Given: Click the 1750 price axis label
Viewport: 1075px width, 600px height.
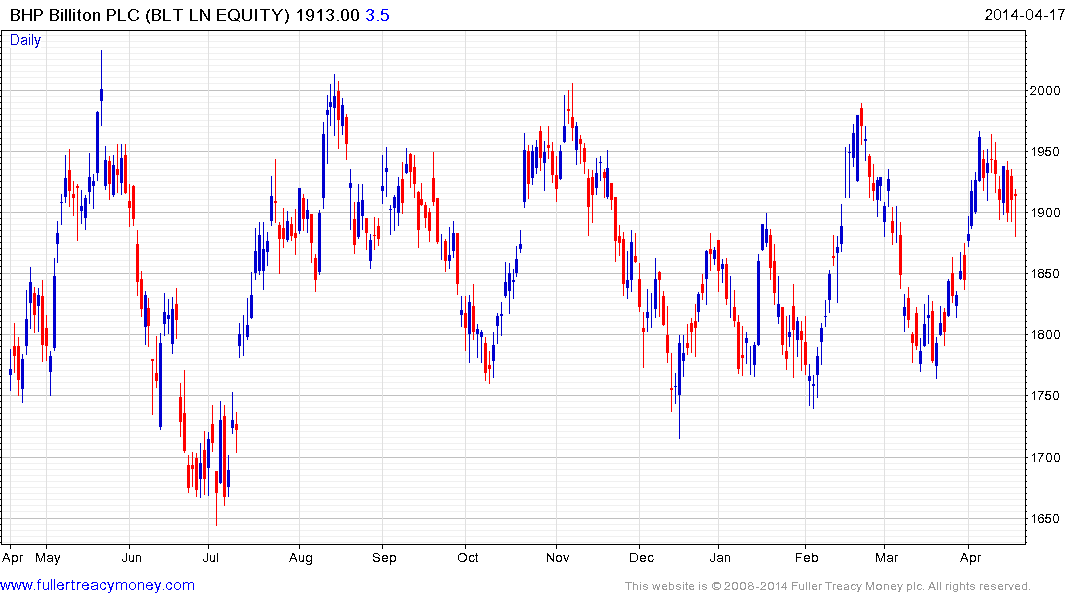Looking at the screenshot, I should click(x=1045, y=396).
